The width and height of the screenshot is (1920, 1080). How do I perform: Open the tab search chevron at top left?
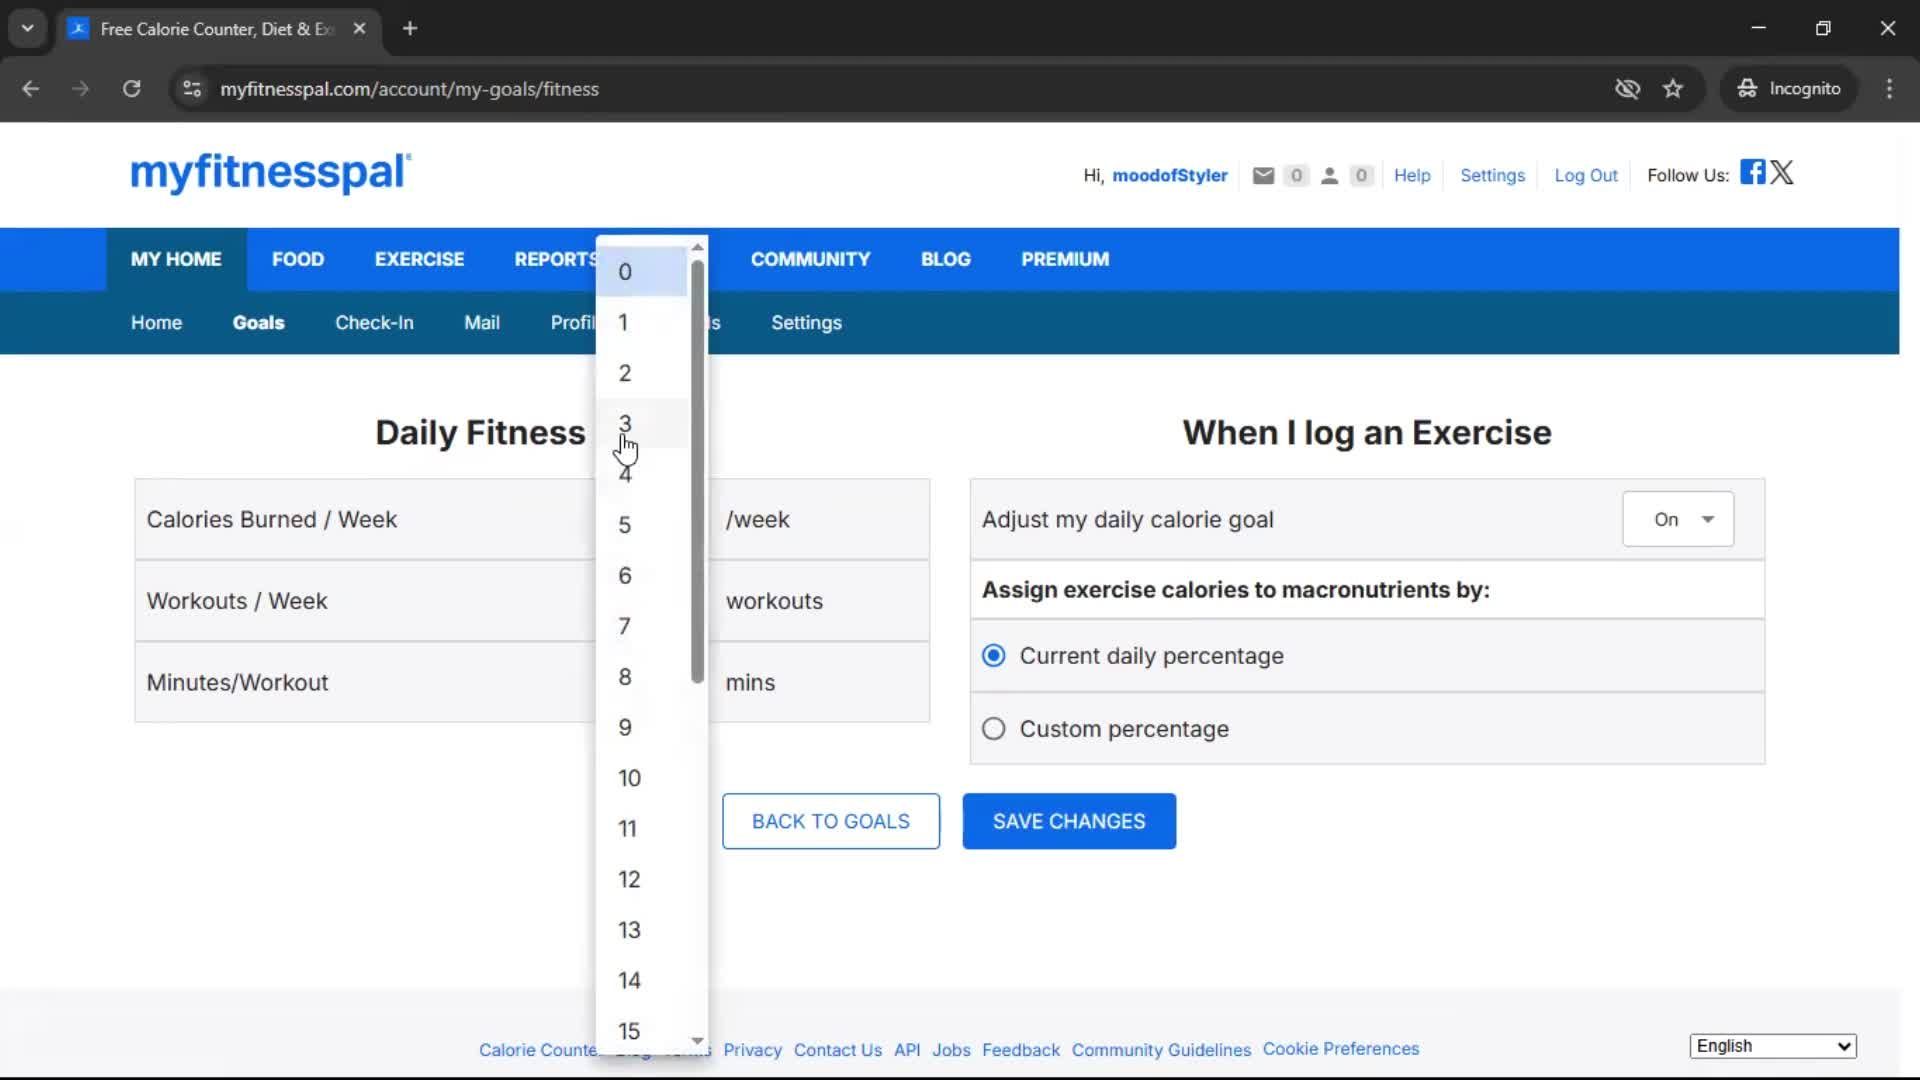27,28
